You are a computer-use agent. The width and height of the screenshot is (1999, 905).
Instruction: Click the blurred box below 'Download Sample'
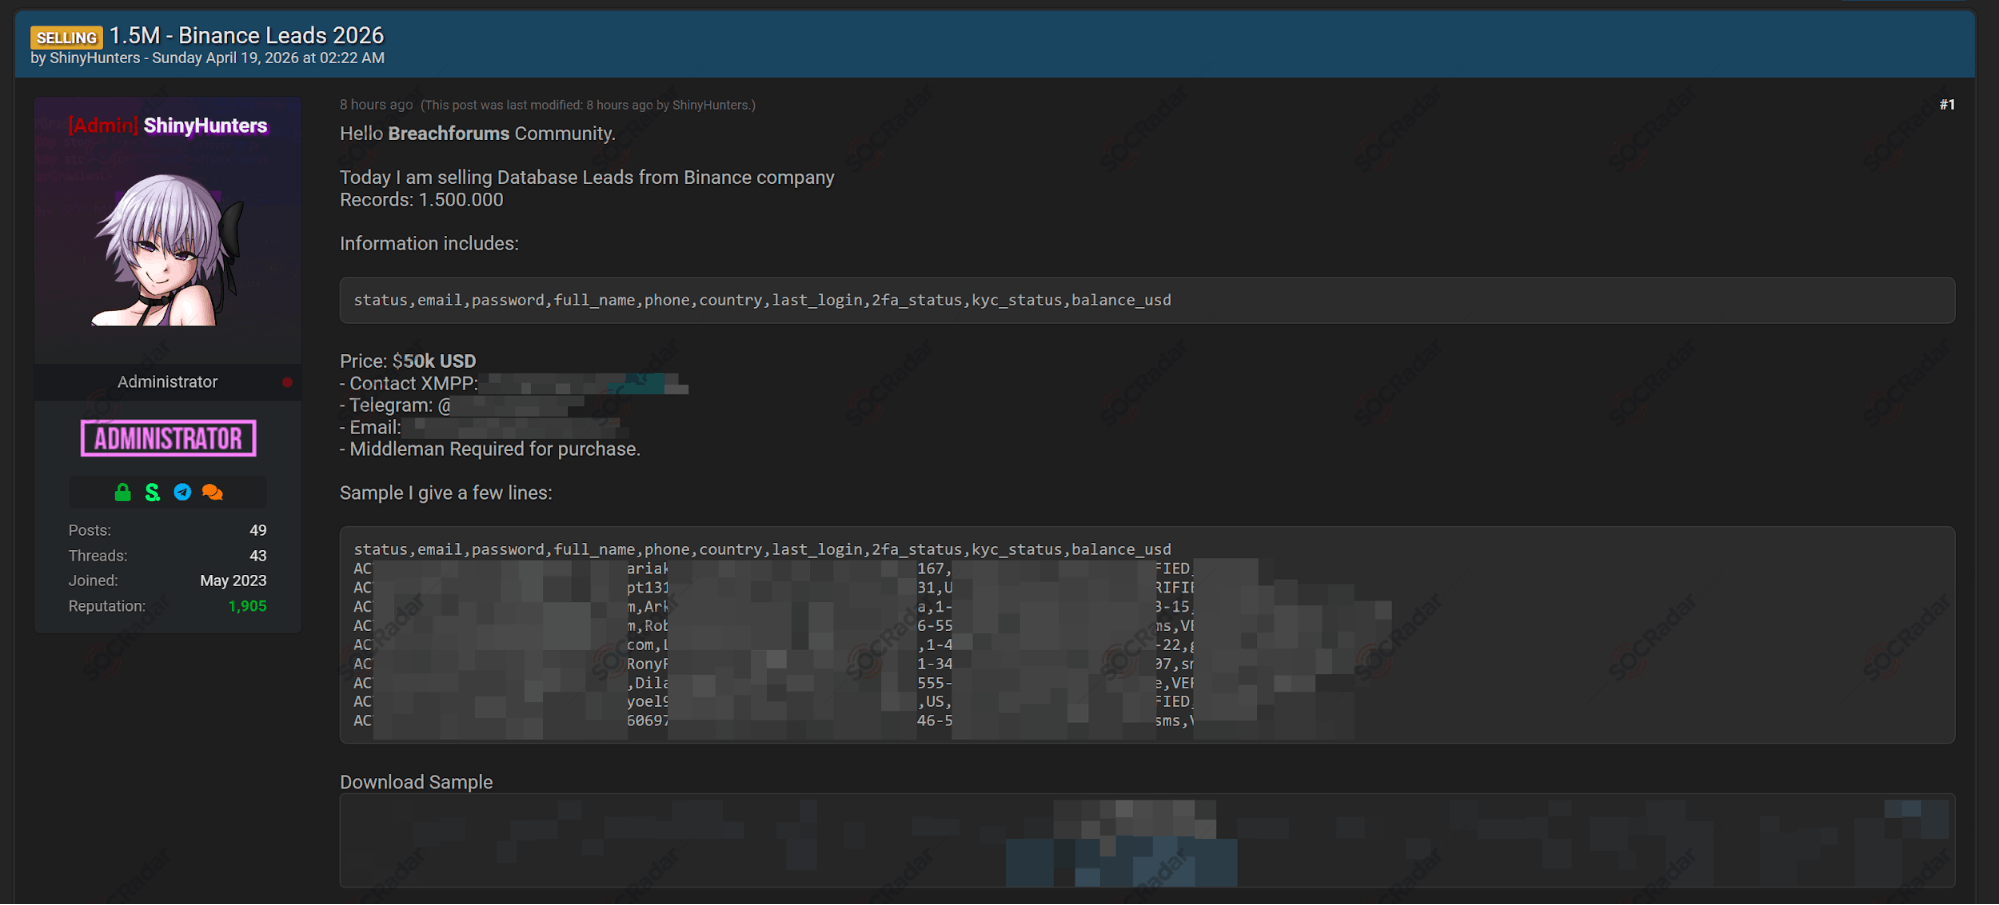1147,840
